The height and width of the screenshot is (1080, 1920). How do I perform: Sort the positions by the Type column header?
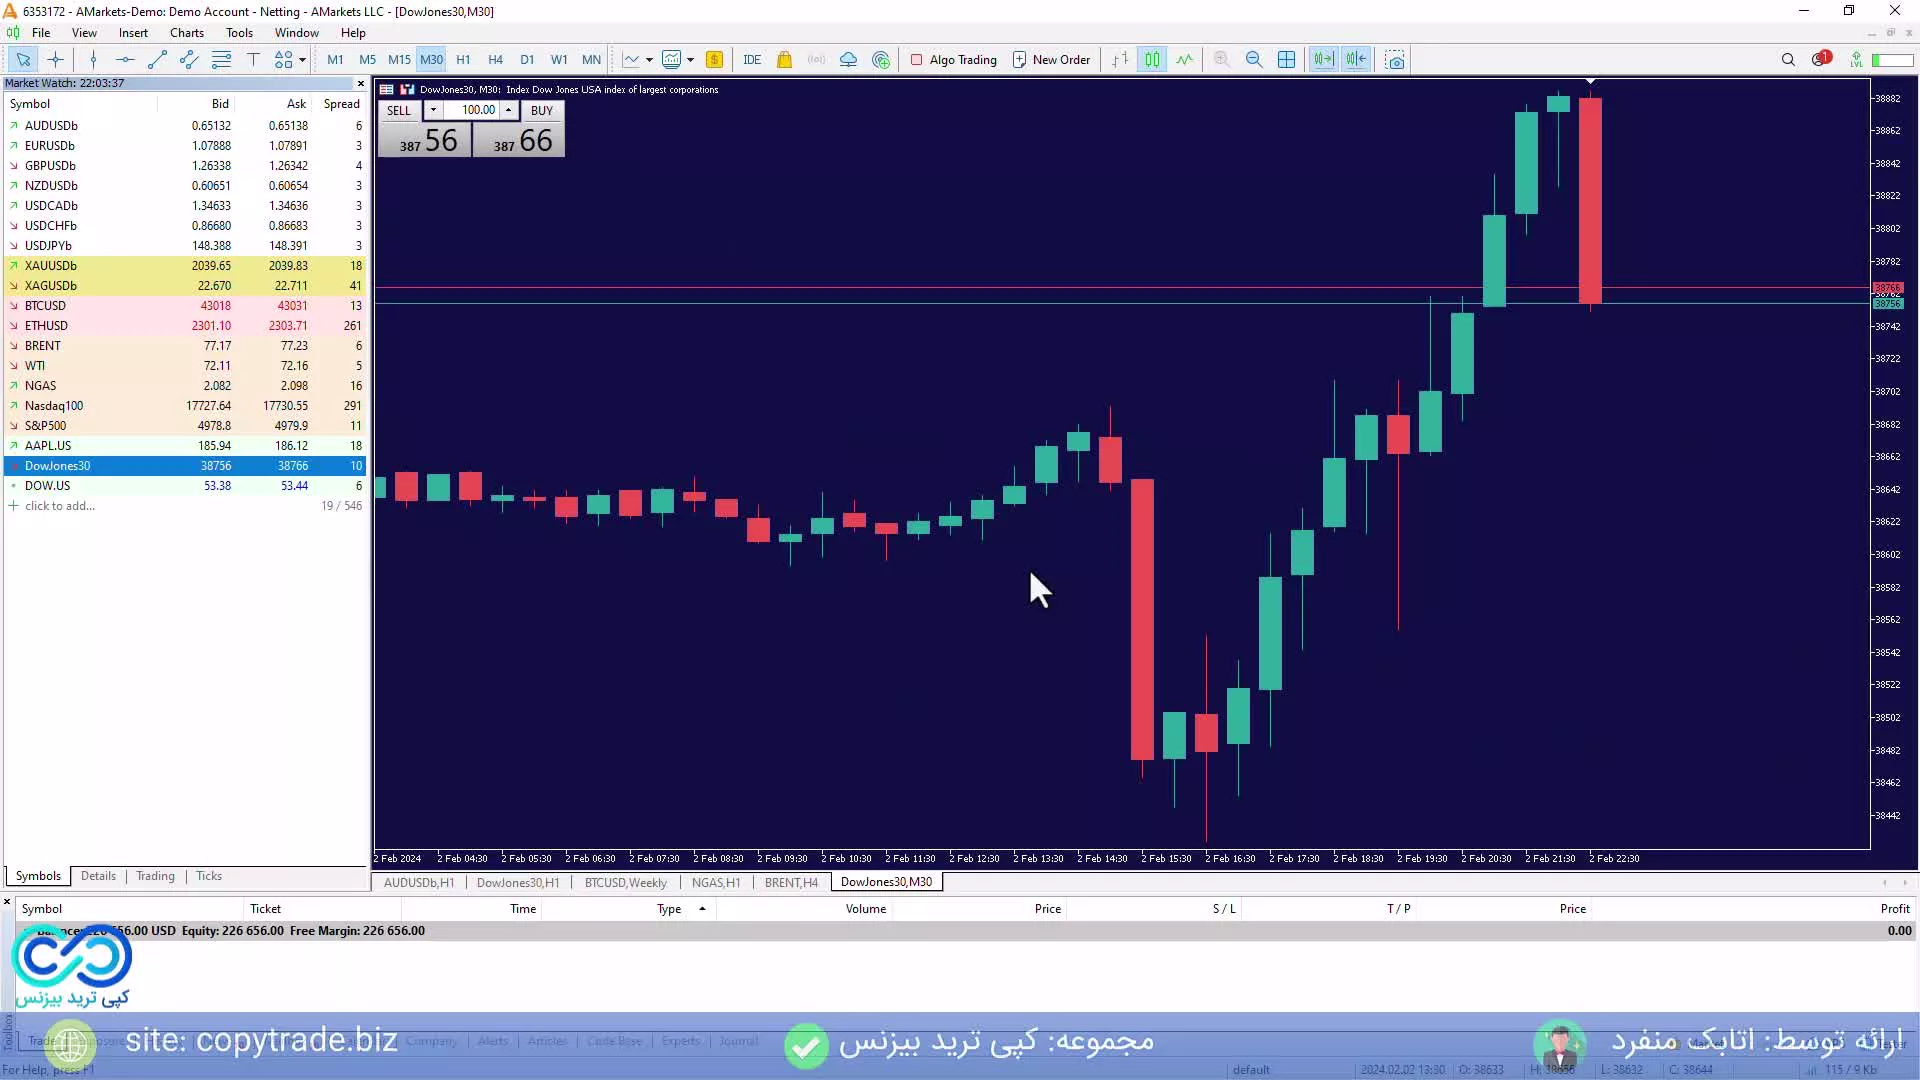tap(669, 909)
